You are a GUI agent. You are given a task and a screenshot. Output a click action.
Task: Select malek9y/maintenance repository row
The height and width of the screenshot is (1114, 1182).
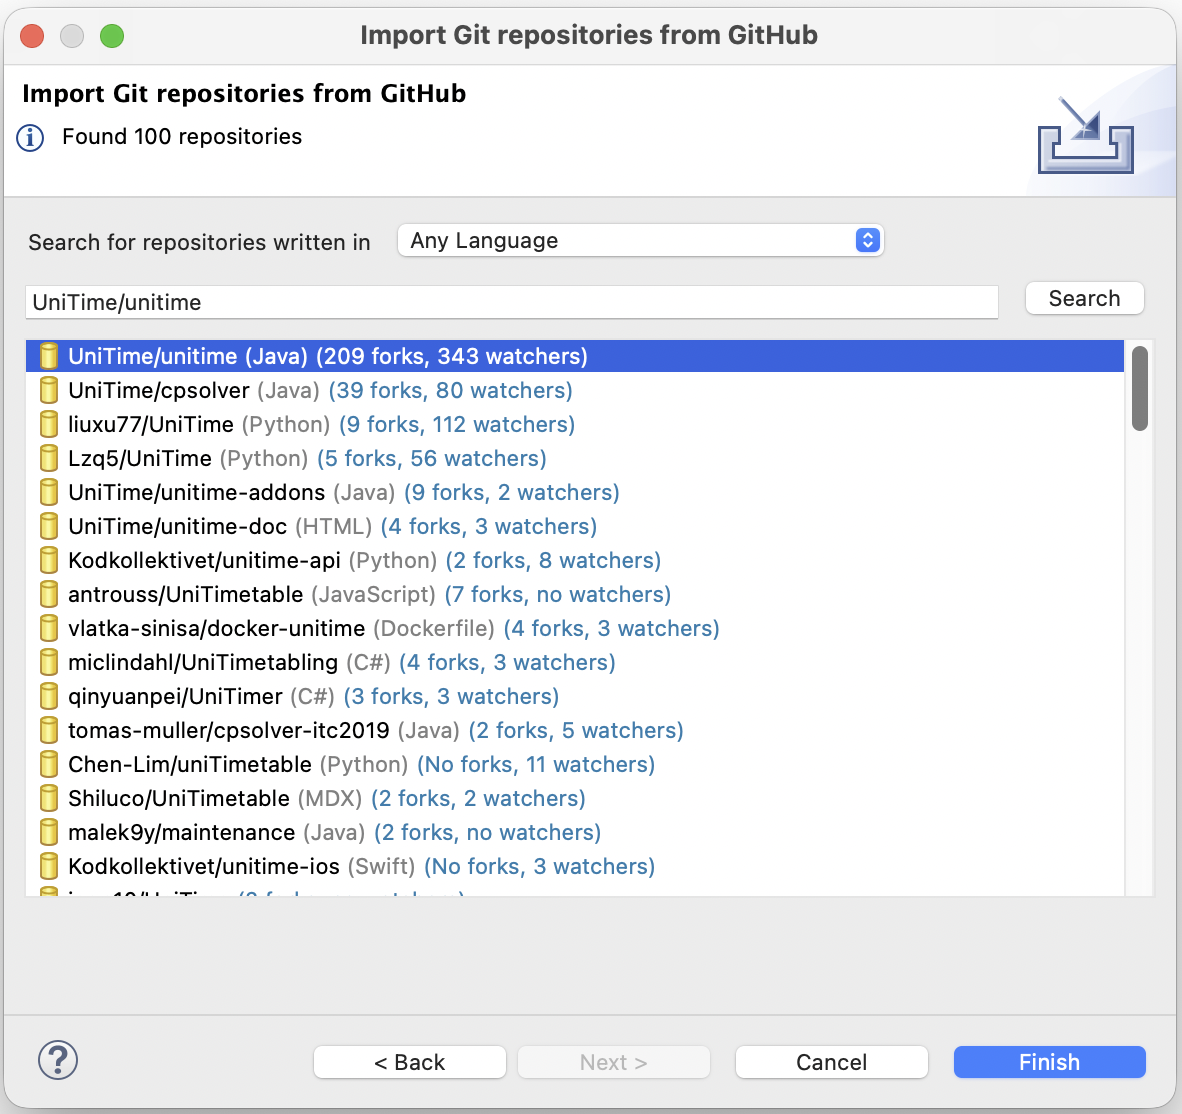[574, 832]
